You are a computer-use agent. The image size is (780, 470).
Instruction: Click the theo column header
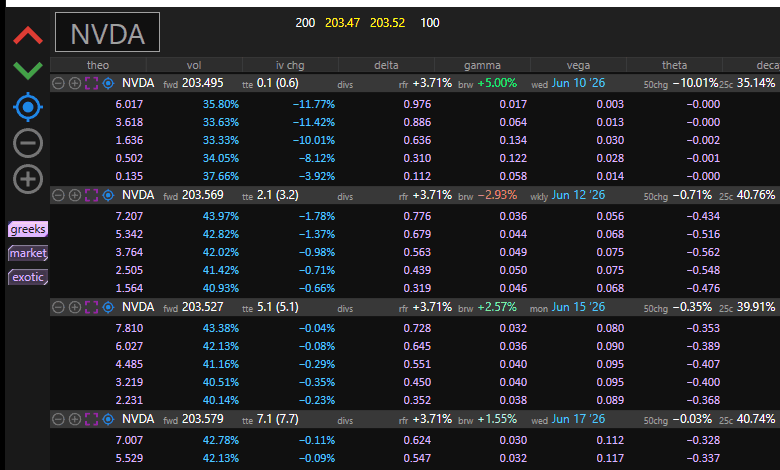tap(98, 65)
